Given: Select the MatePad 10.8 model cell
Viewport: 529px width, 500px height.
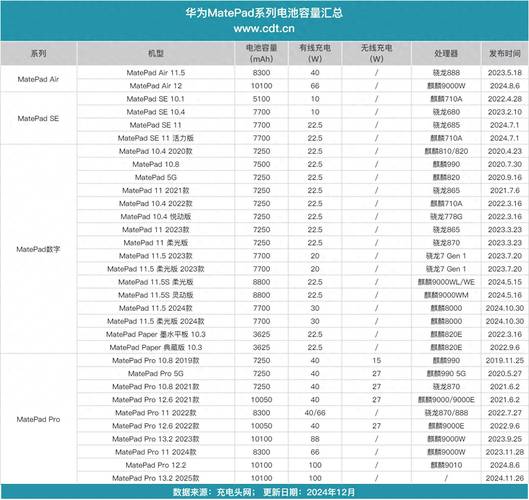Looking at the screenshot, I should 156,164.
